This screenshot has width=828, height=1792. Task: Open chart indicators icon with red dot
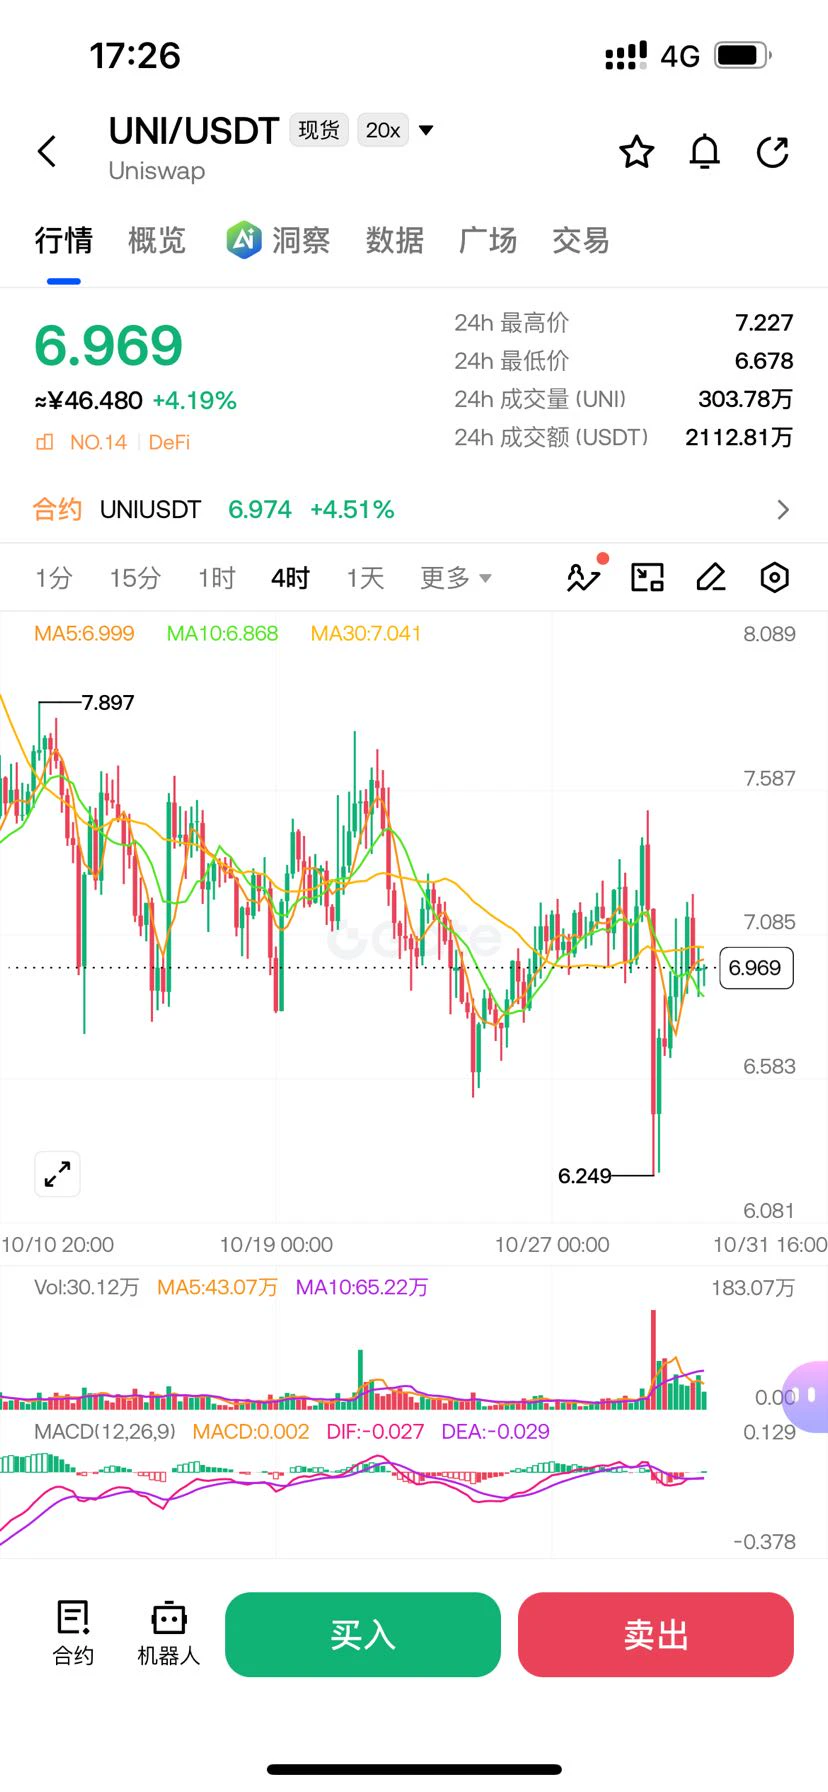pos(585,575)
